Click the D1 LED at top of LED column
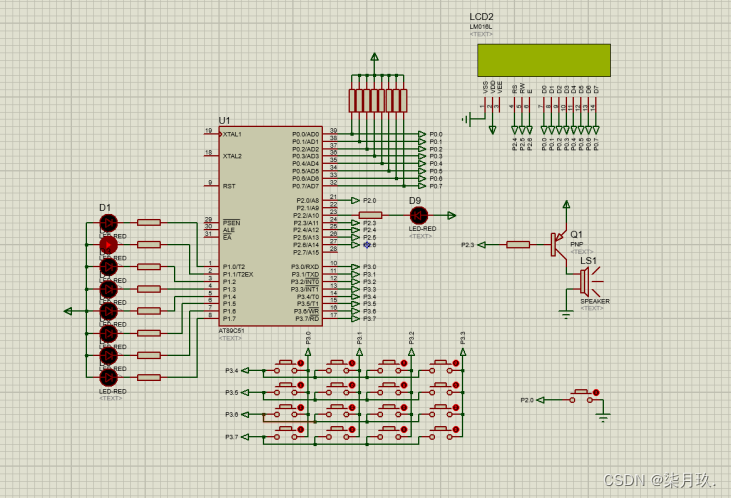This screenshot has width=731, height=498. [109, 223]
